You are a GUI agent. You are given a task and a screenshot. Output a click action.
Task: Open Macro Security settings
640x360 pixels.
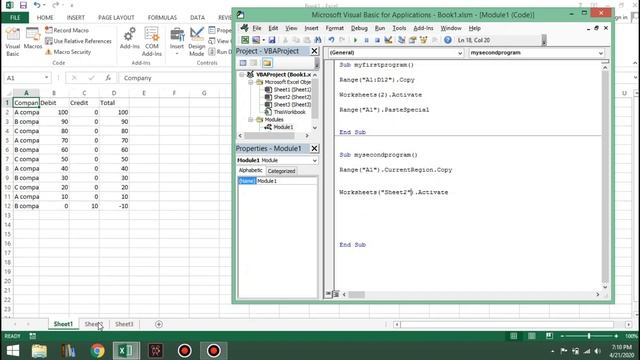point(68,52)
